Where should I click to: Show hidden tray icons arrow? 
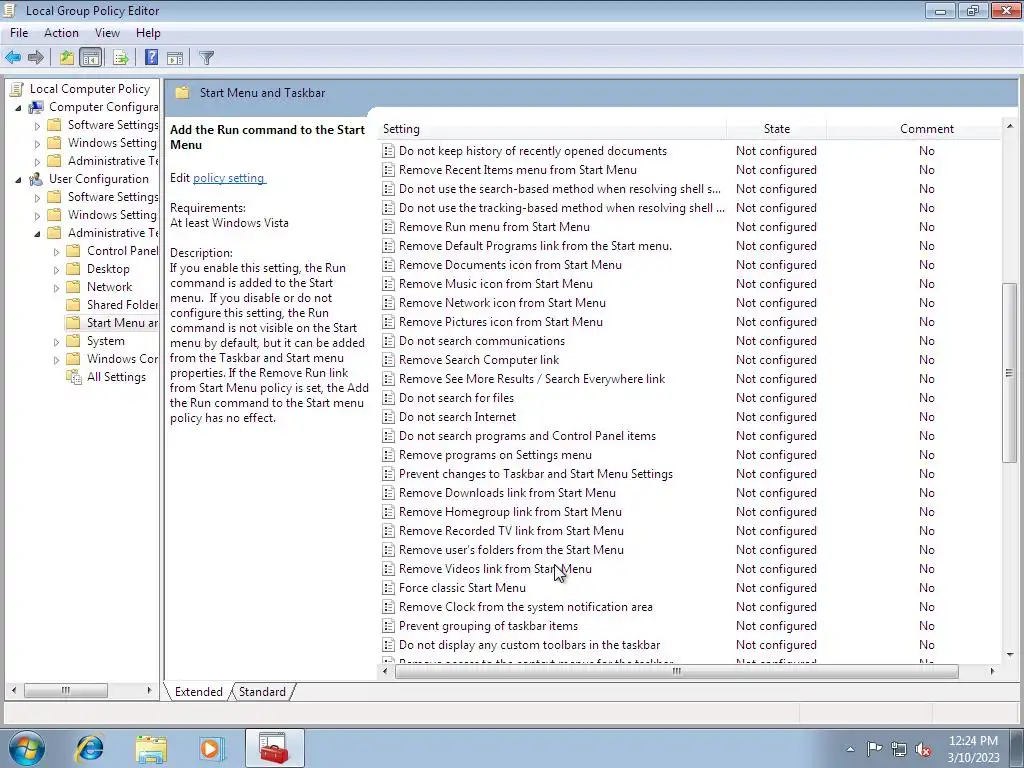click(x=850, y=749)
